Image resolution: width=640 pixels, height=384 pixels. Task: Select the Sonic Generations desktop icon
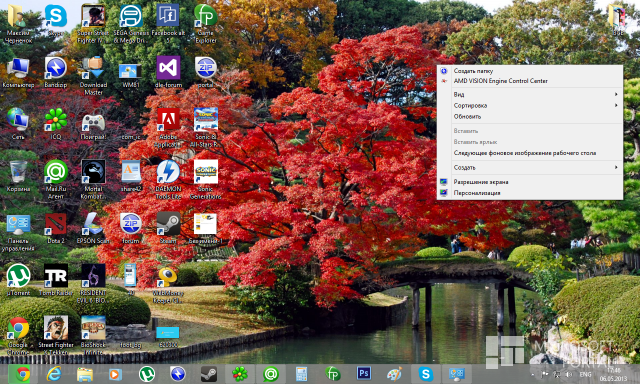pos(206,180)
